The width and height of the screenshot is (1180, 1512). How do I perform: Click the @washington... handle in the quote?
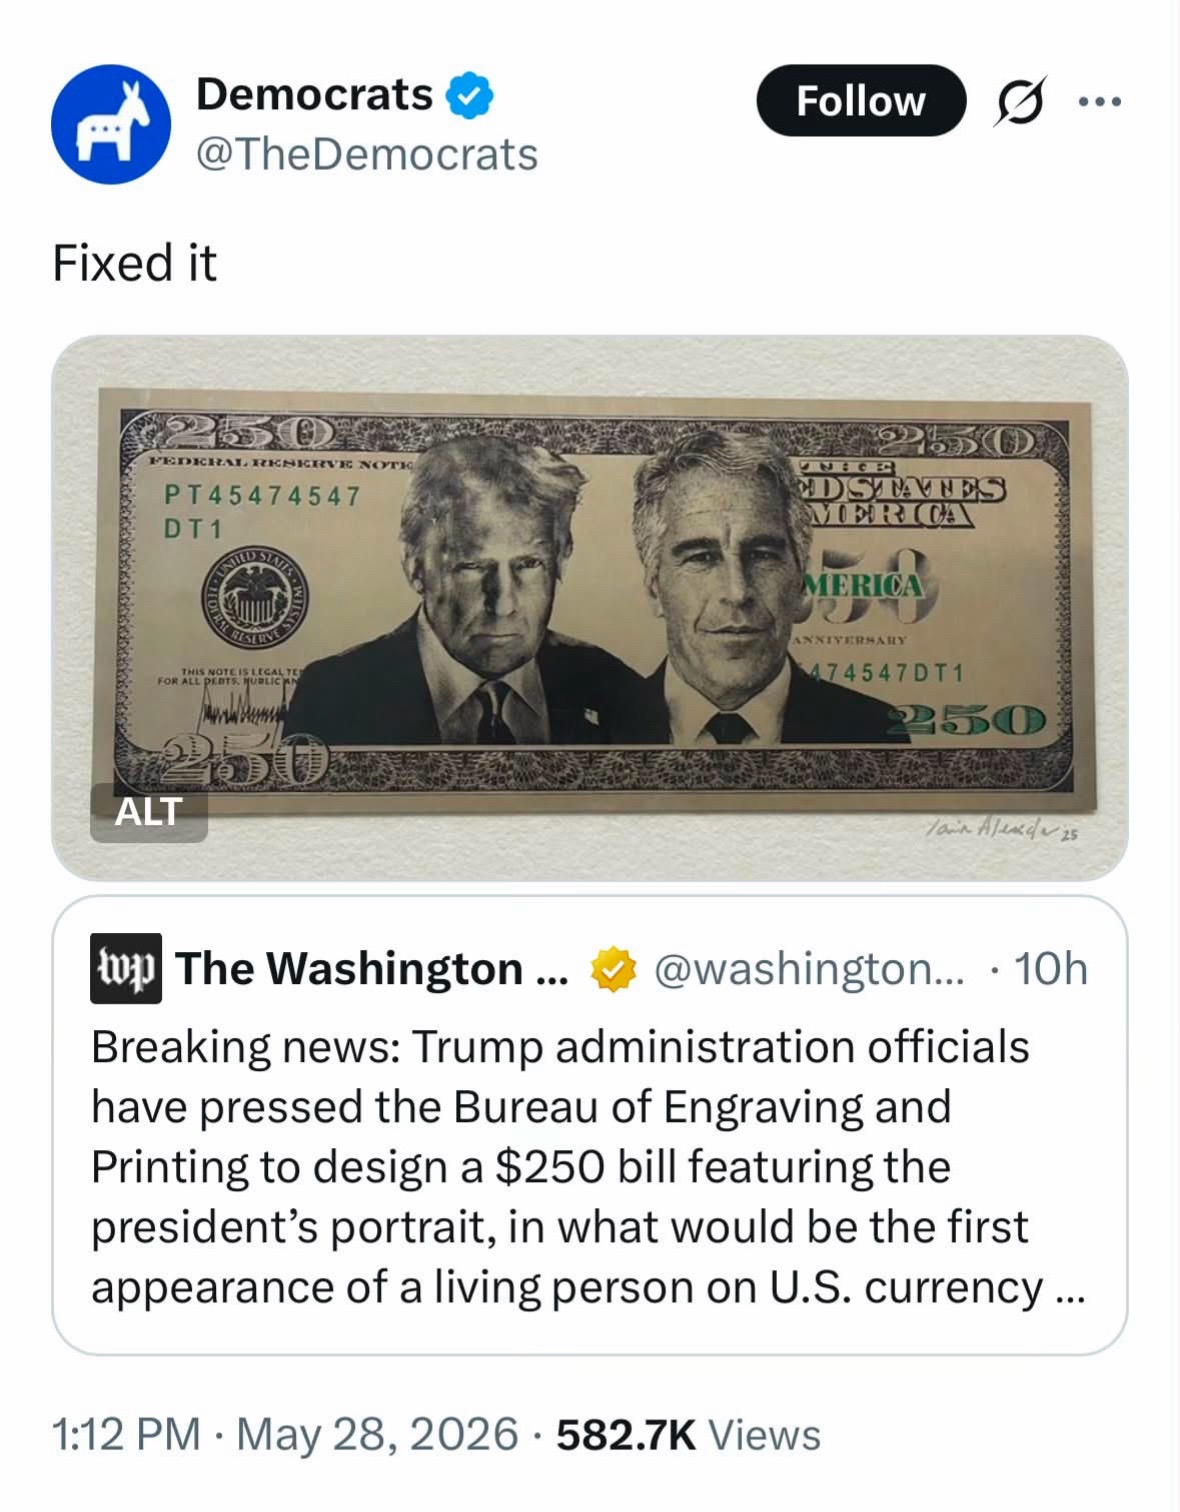coord(810,969)
